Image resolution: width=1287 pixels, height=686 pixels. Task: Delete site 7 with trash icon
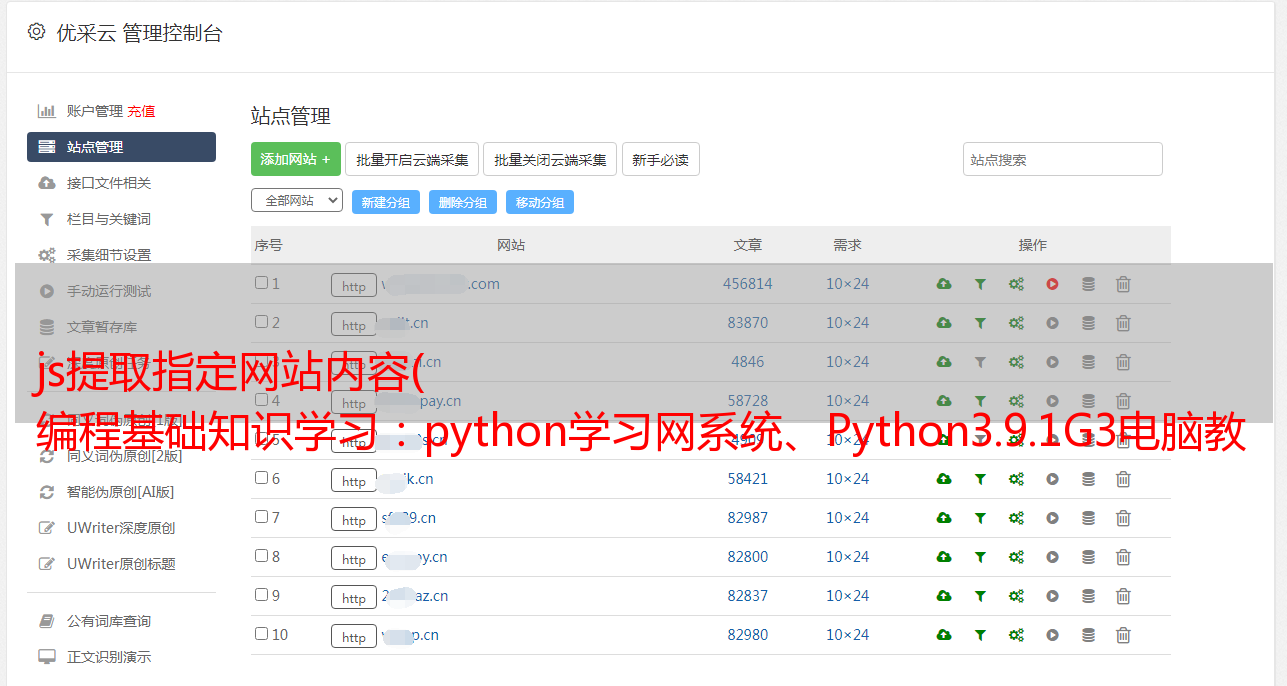click(1123, 518)
